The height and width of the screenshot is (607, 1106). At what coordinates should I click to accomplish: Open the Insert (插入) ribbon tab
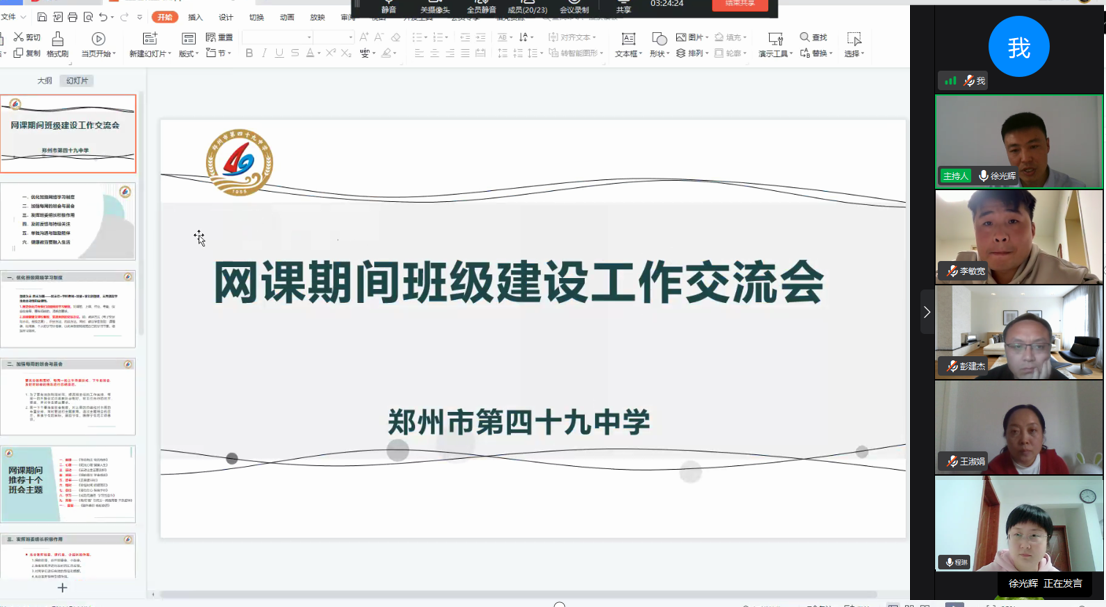[195, 17]
